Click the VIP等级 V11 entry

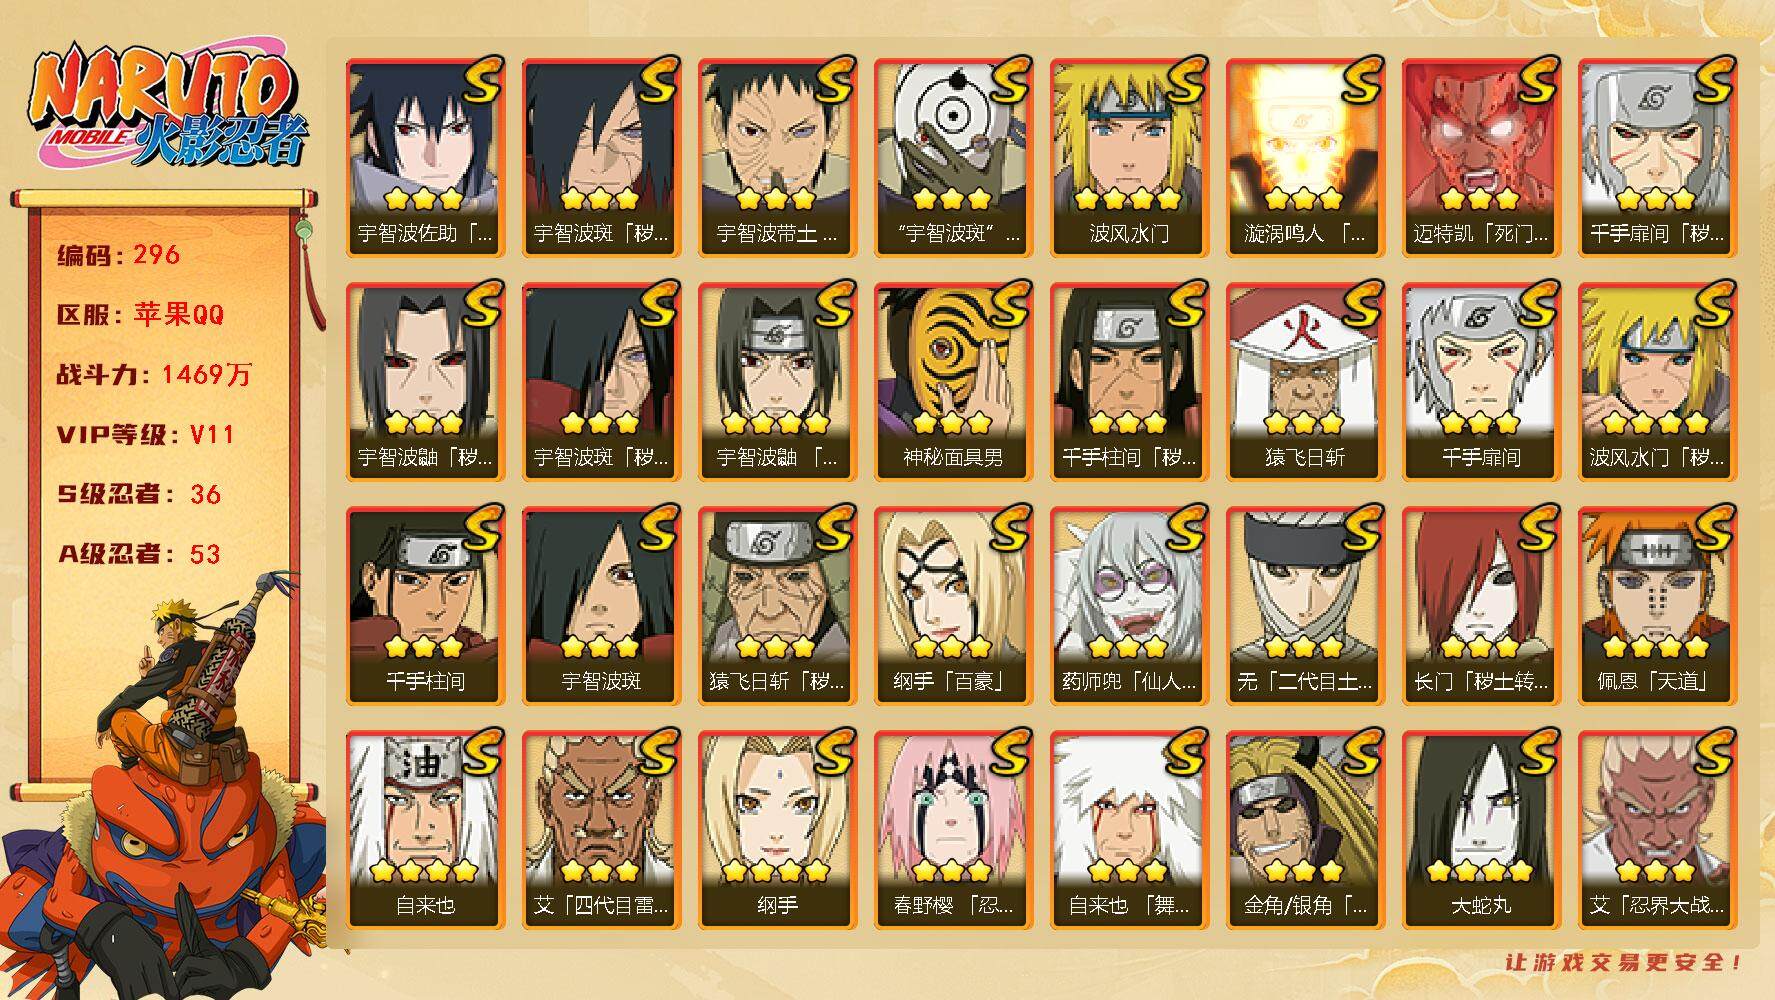pyautogui.click(x=145, y=435)
